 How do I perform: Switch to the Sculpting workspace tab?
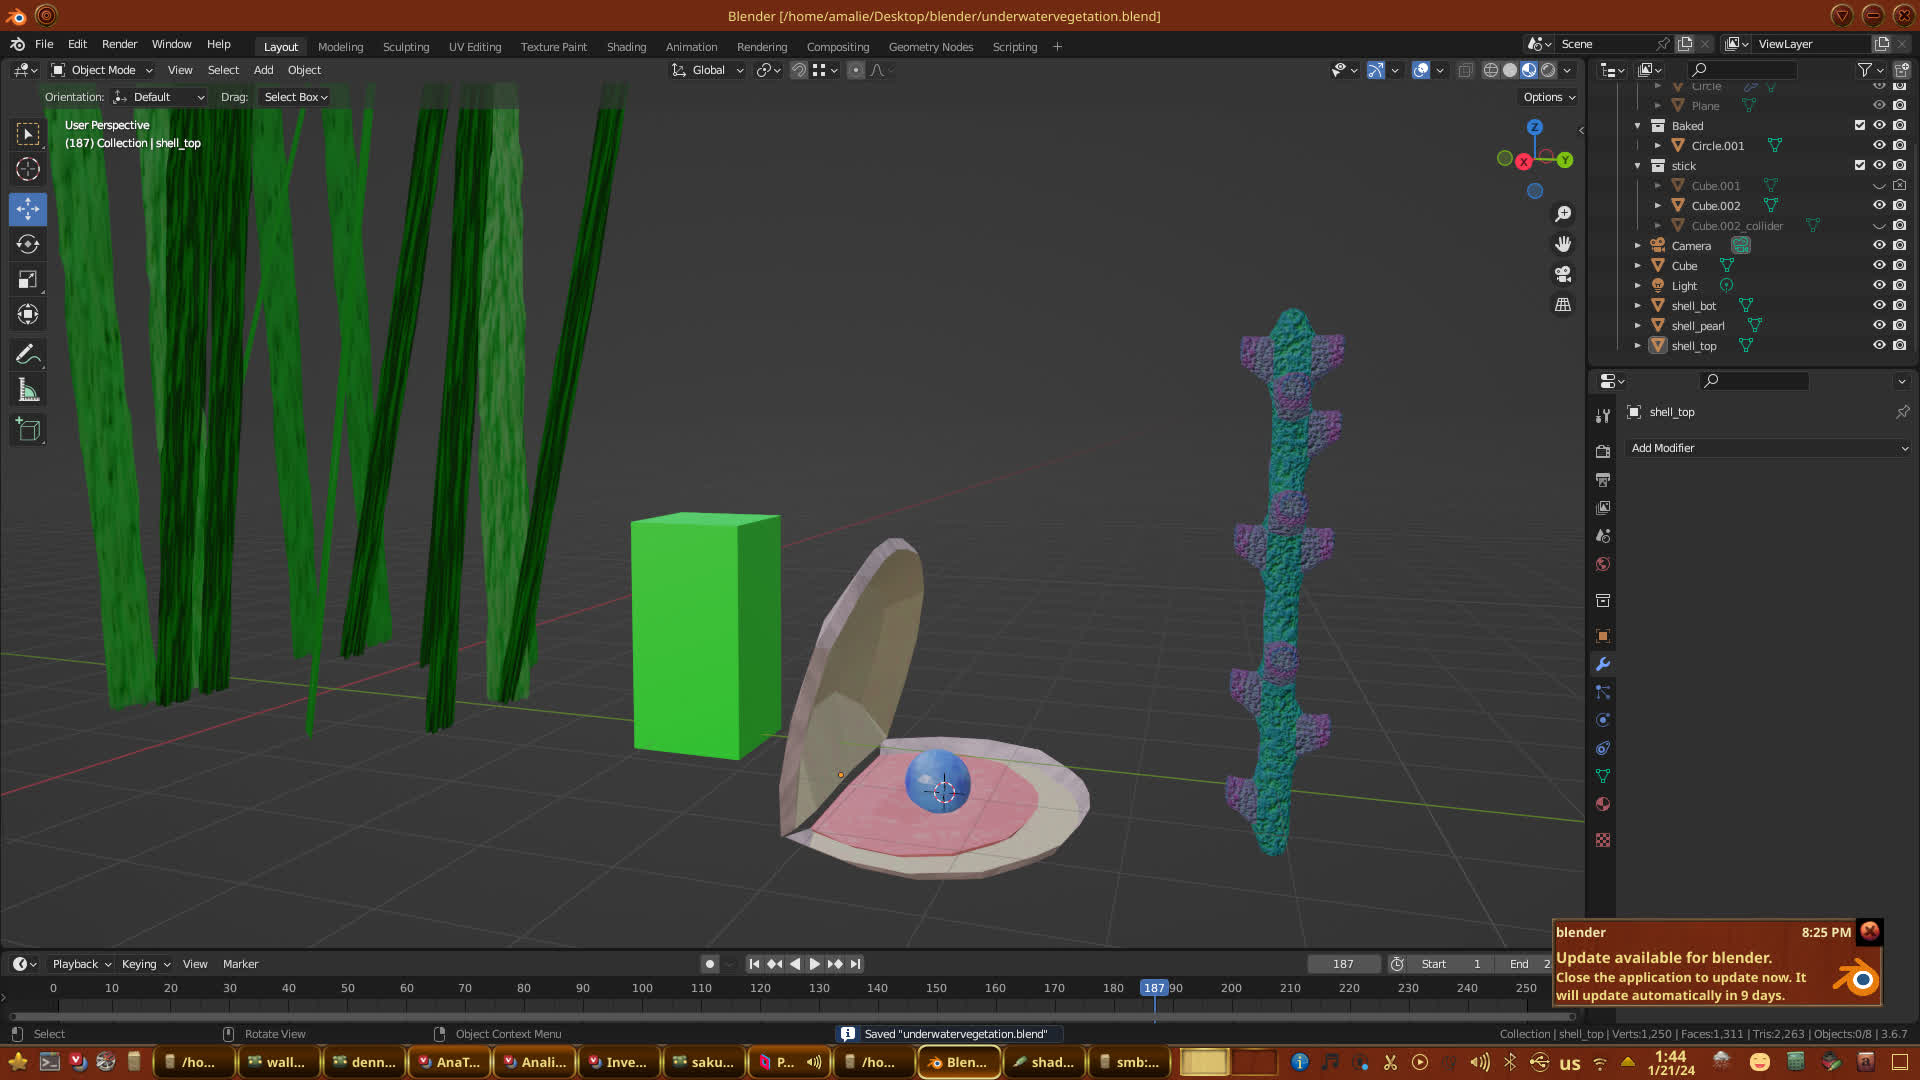(x=405, y=47)
